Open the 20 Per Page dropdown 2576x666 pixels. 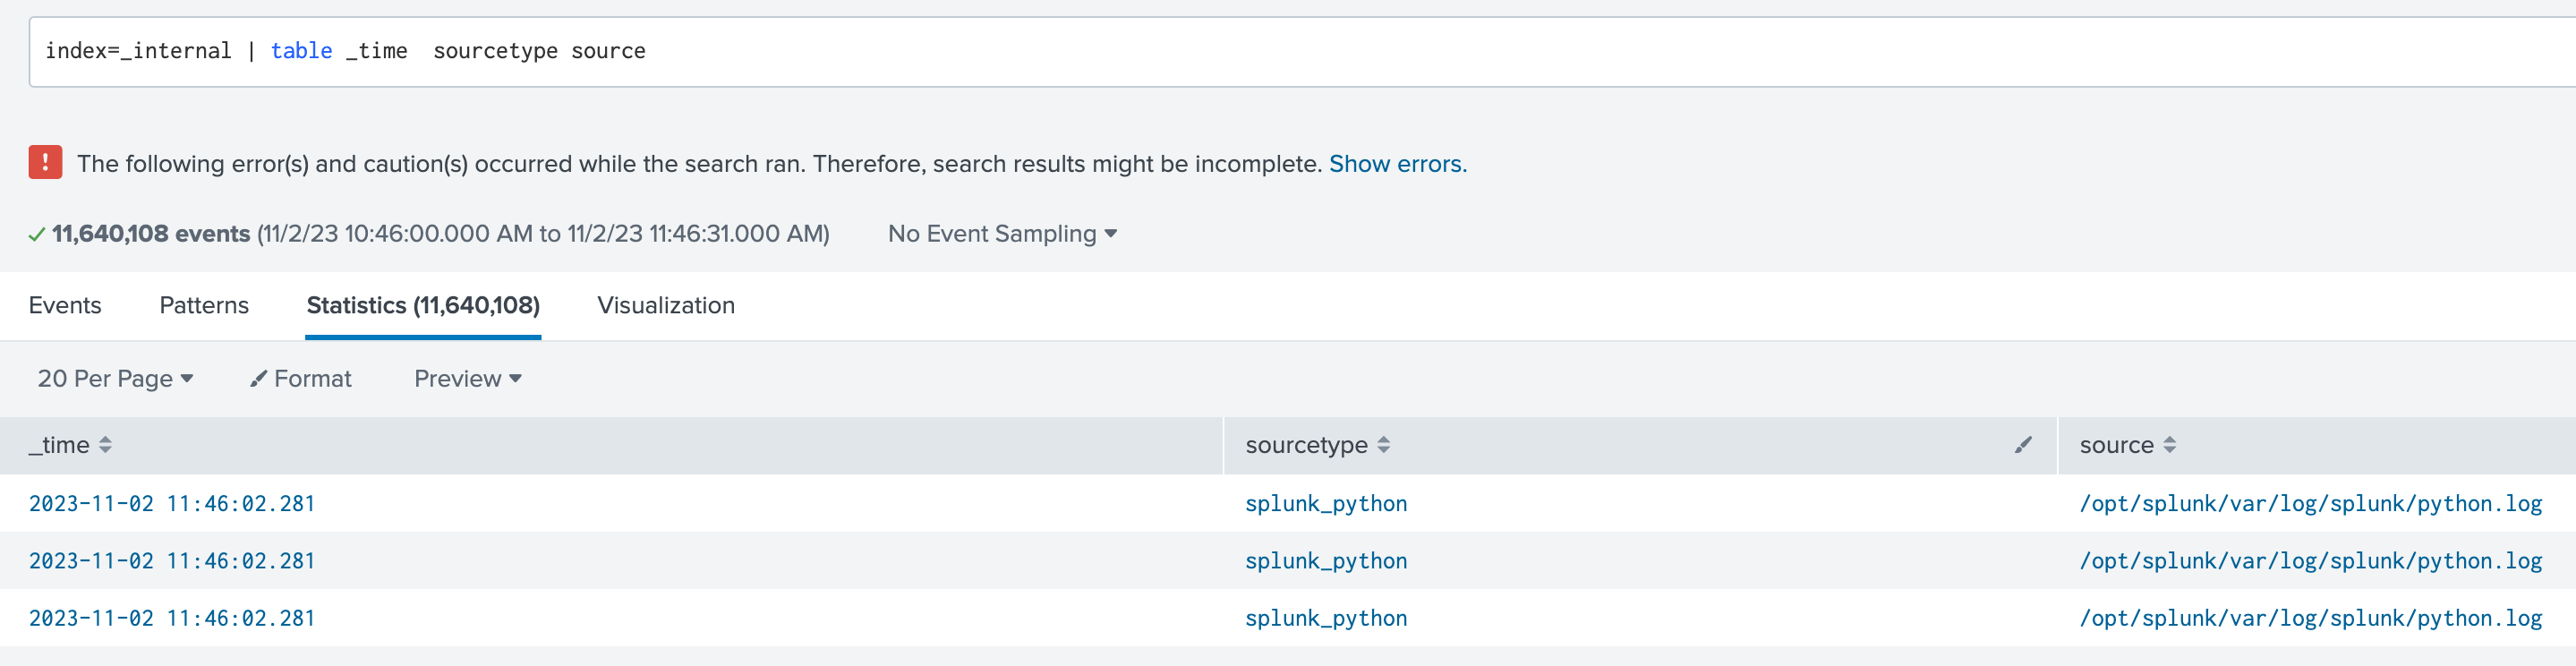[115, 379]
